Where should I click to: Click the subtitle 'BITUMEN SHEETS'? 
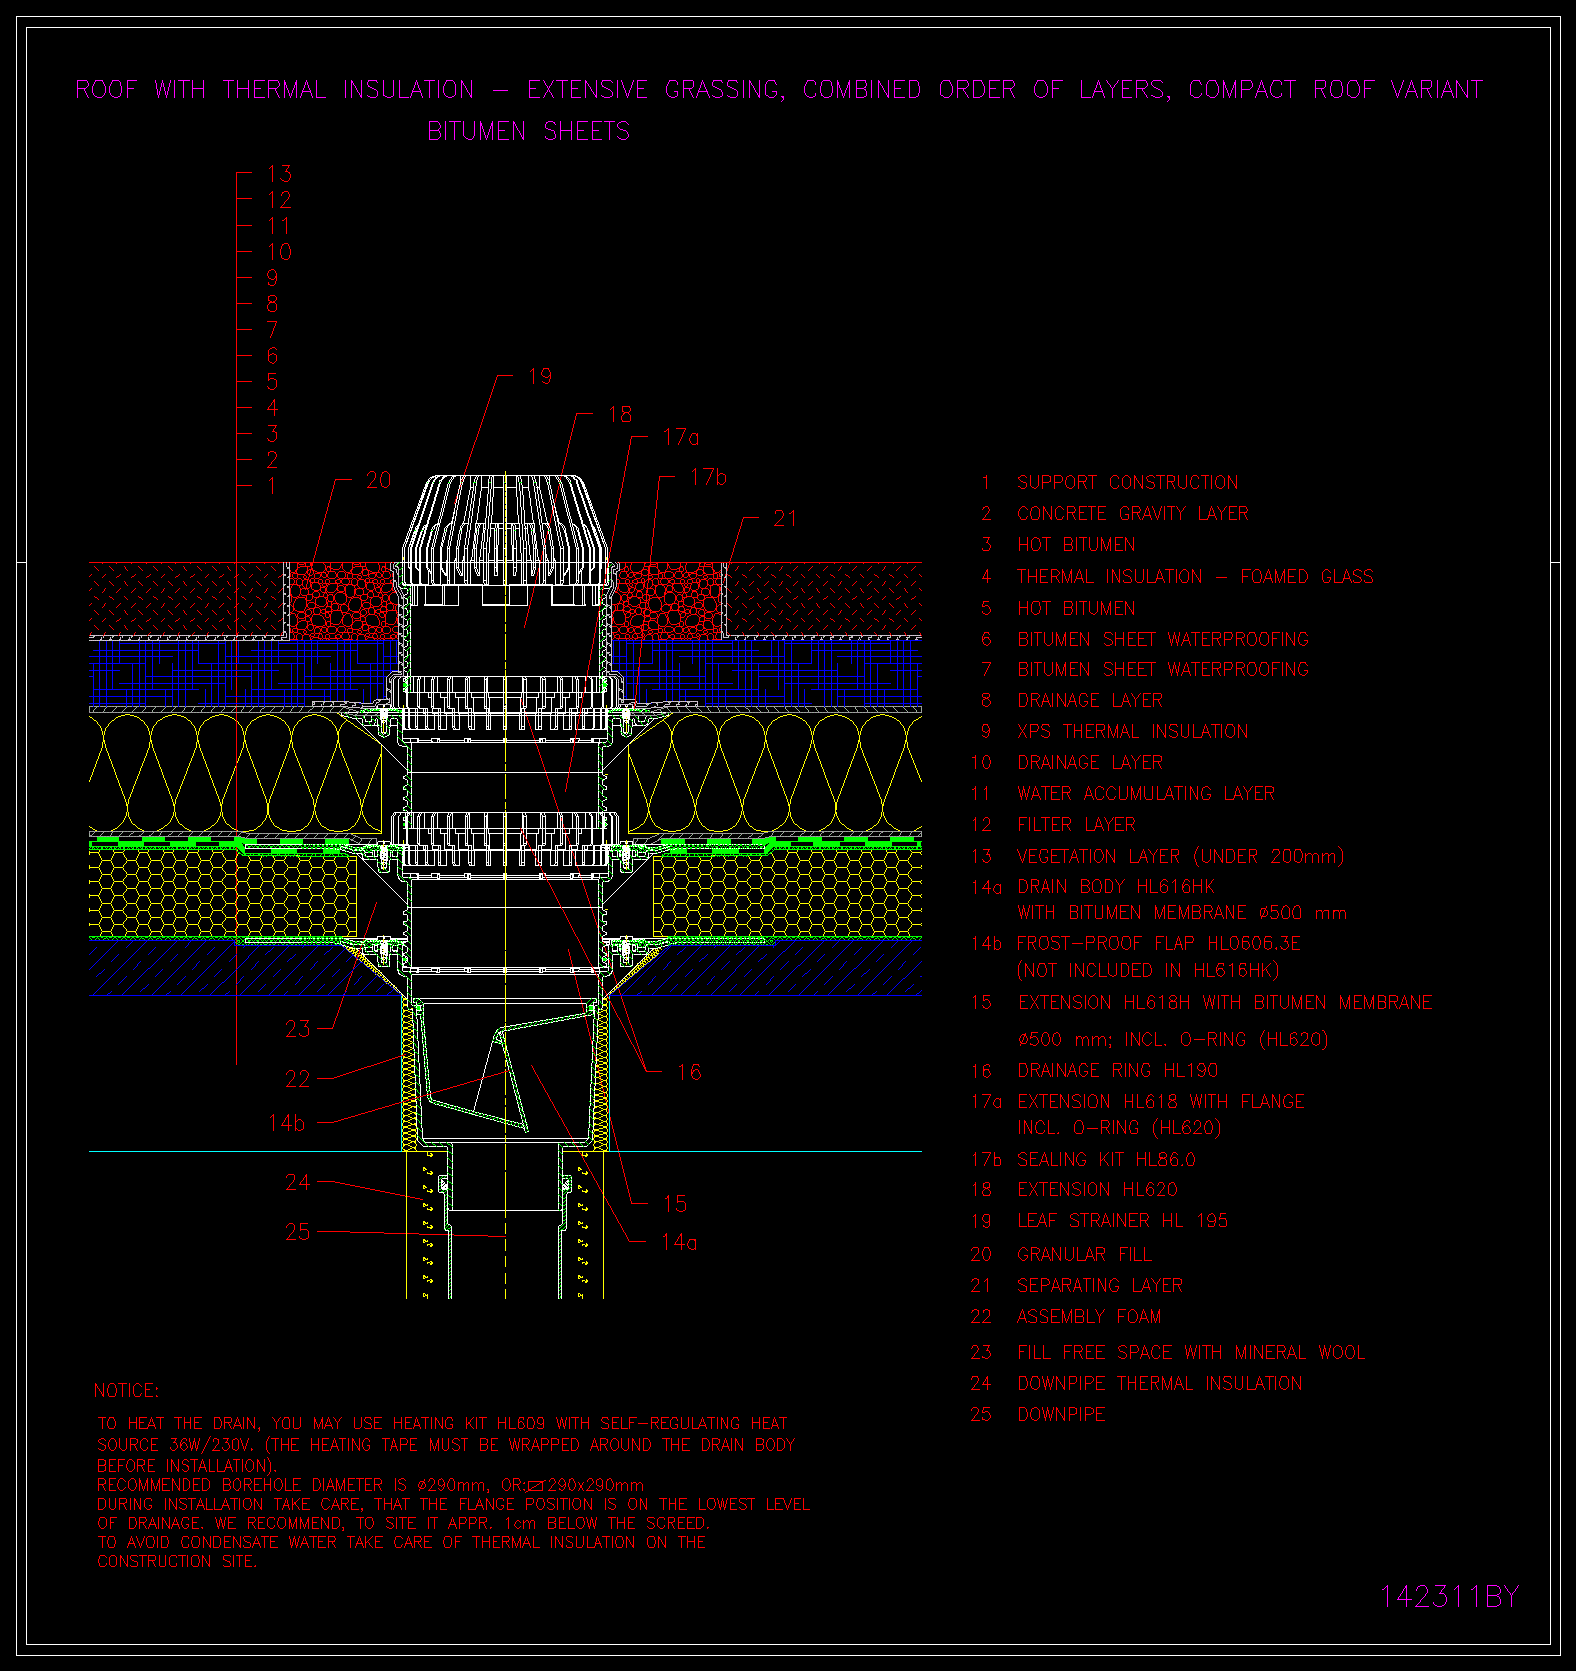point(529,132)
